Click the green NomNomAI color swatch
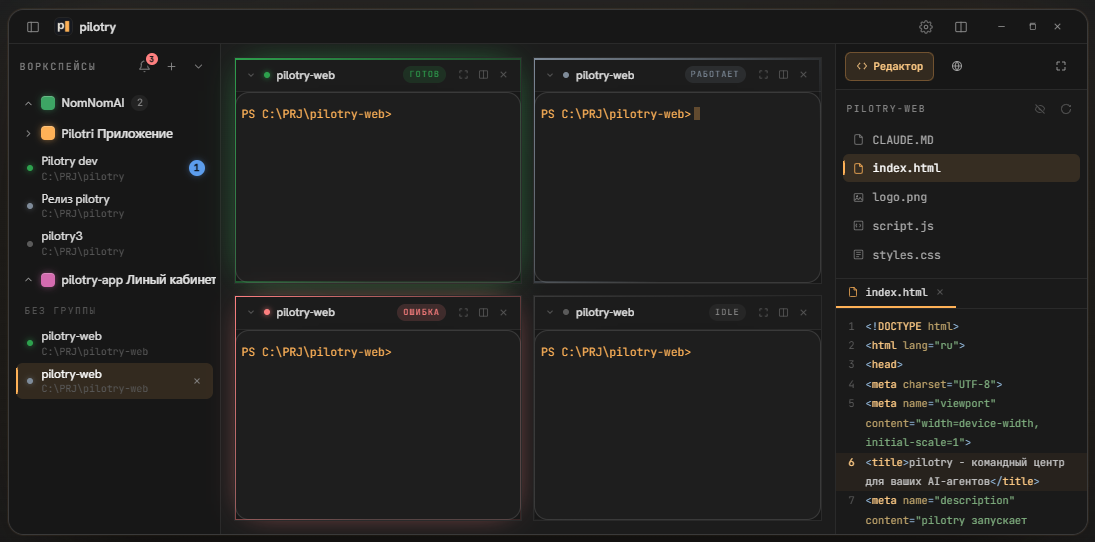 (x=48, y=103)
